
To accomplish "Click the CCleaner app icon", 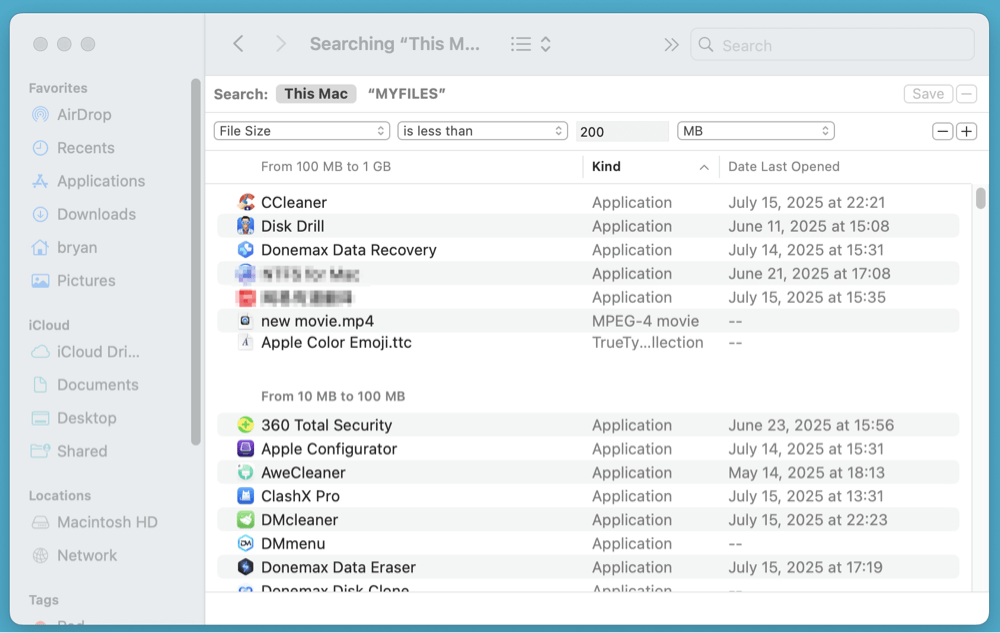I will [245, 202].
